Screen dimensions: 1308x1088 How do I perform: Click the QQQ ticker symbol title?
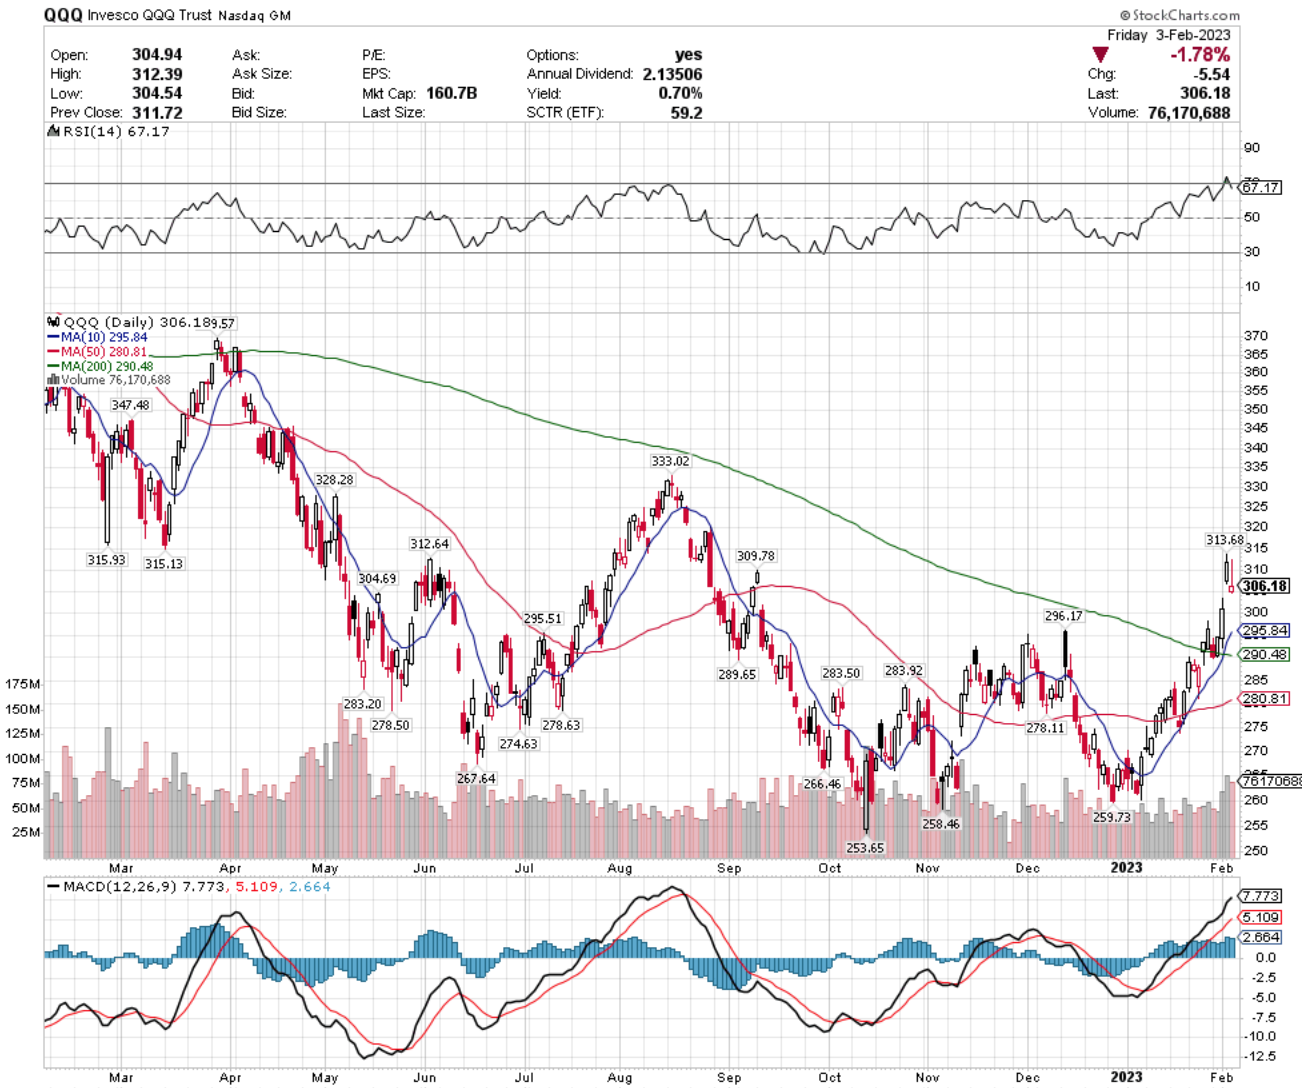[x=63, y=15]
